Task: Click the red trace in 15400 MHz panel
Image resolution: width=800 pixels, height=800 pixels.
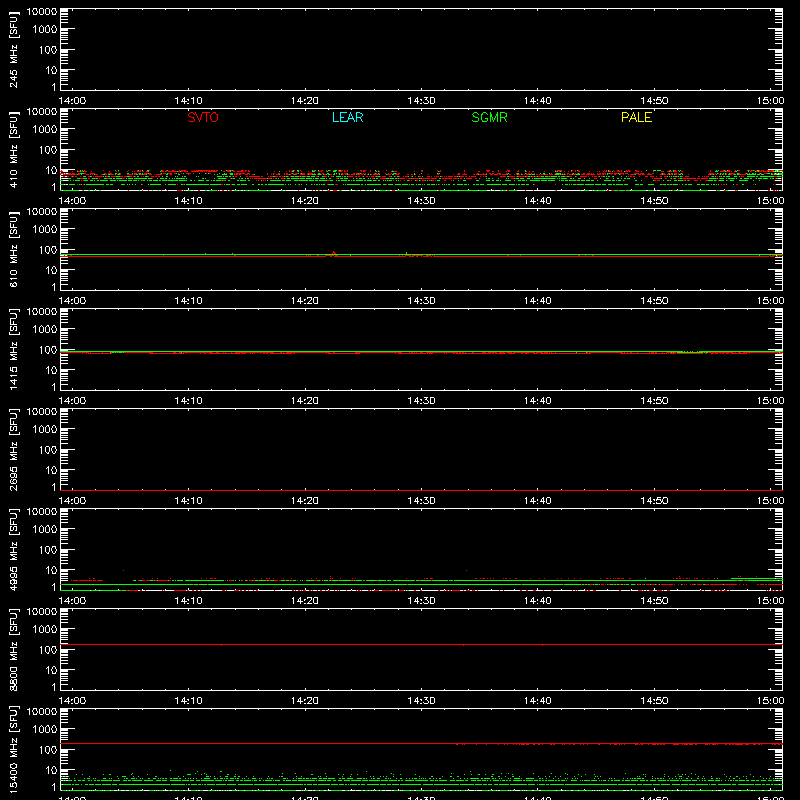Action: [421, 744]
